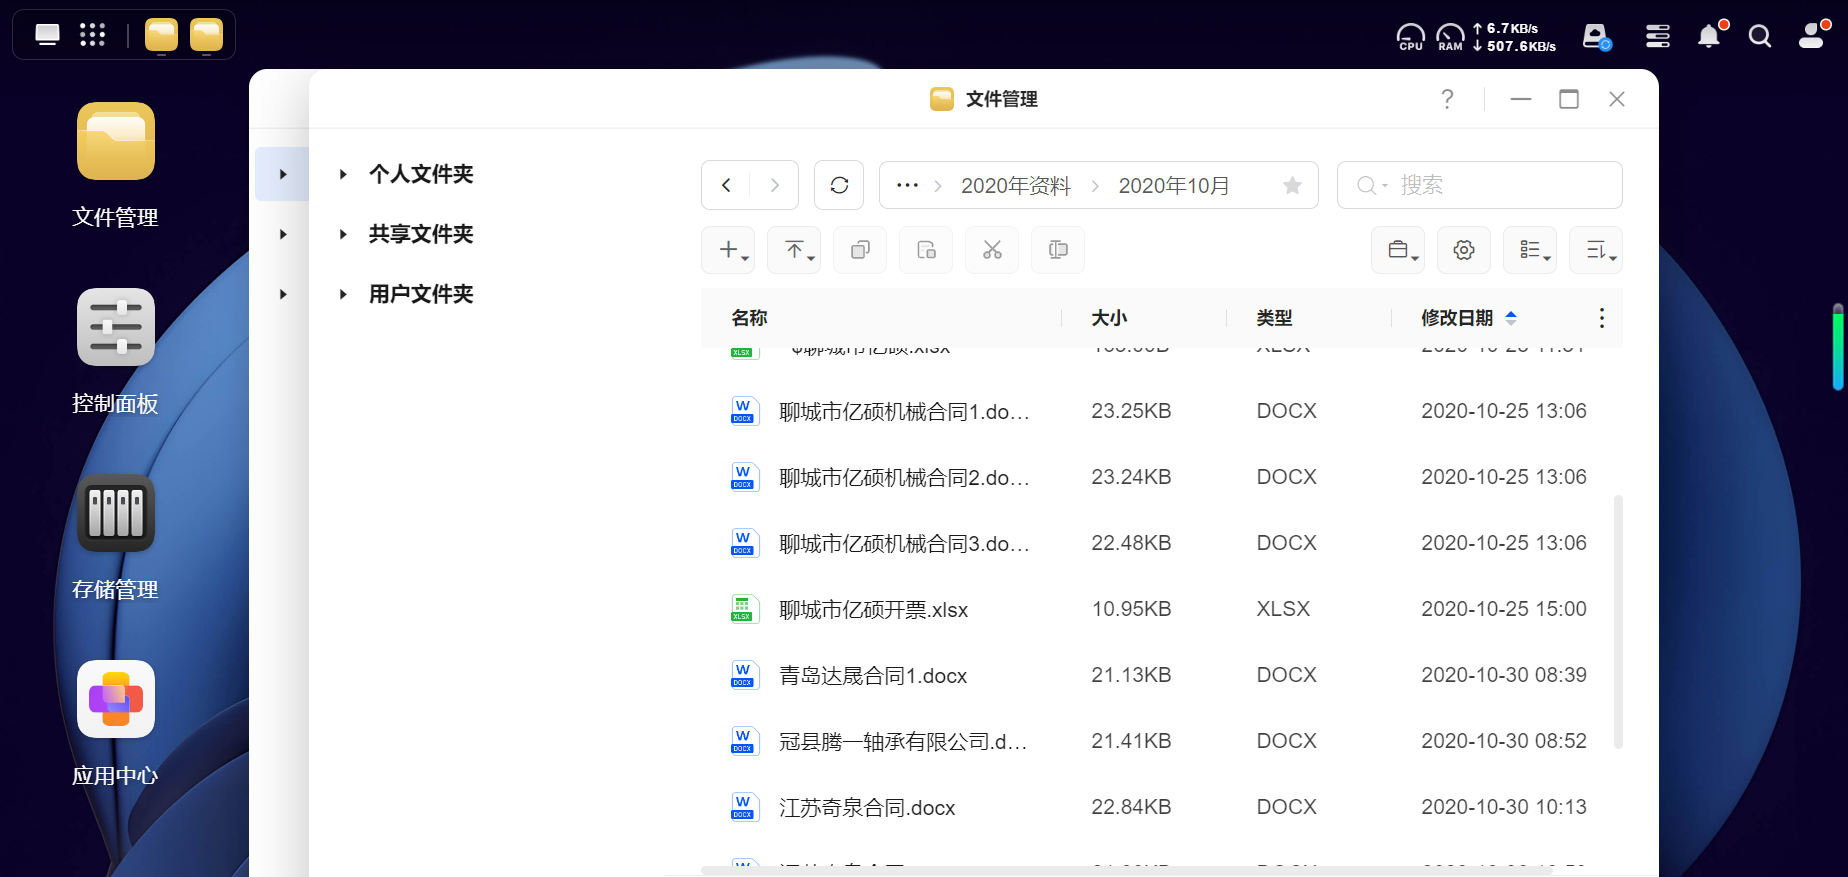This screenshot has width=1848, height=877.
Task: Open the 文件管理 desktop shortcut
Action: point(116,141)
